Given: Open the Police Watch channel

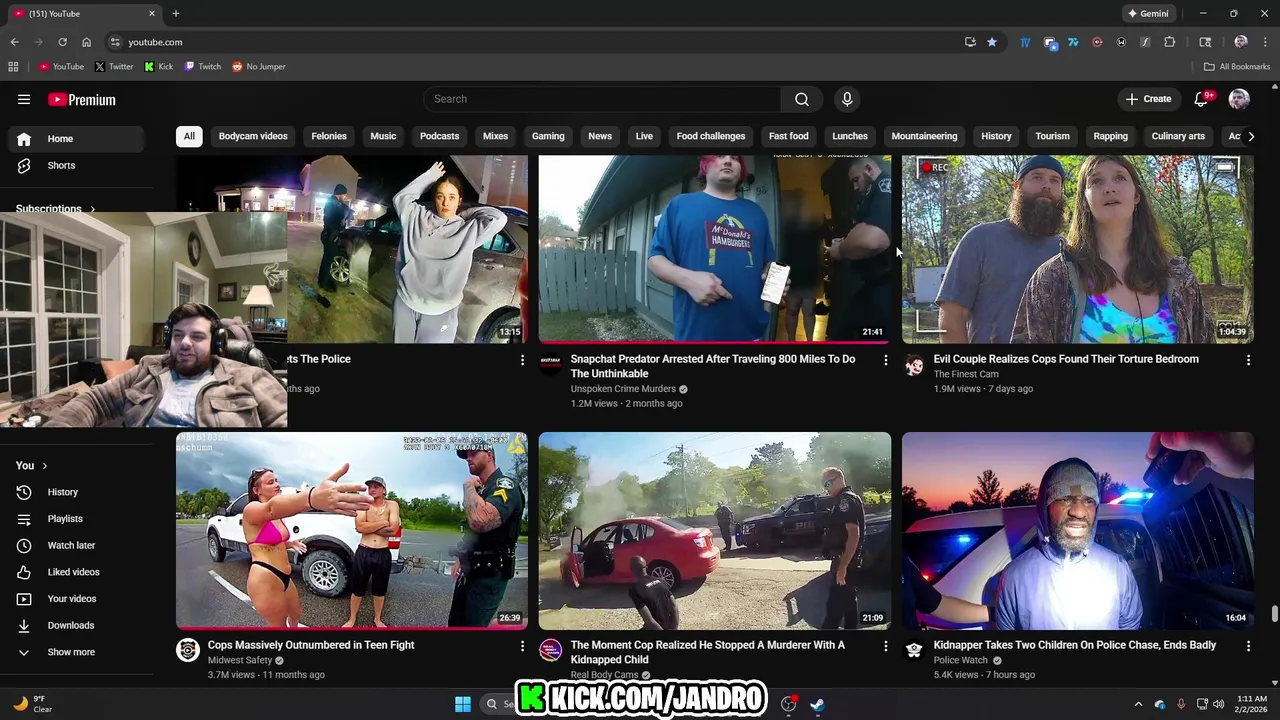Looking at the screenshot, I should 960,660.
